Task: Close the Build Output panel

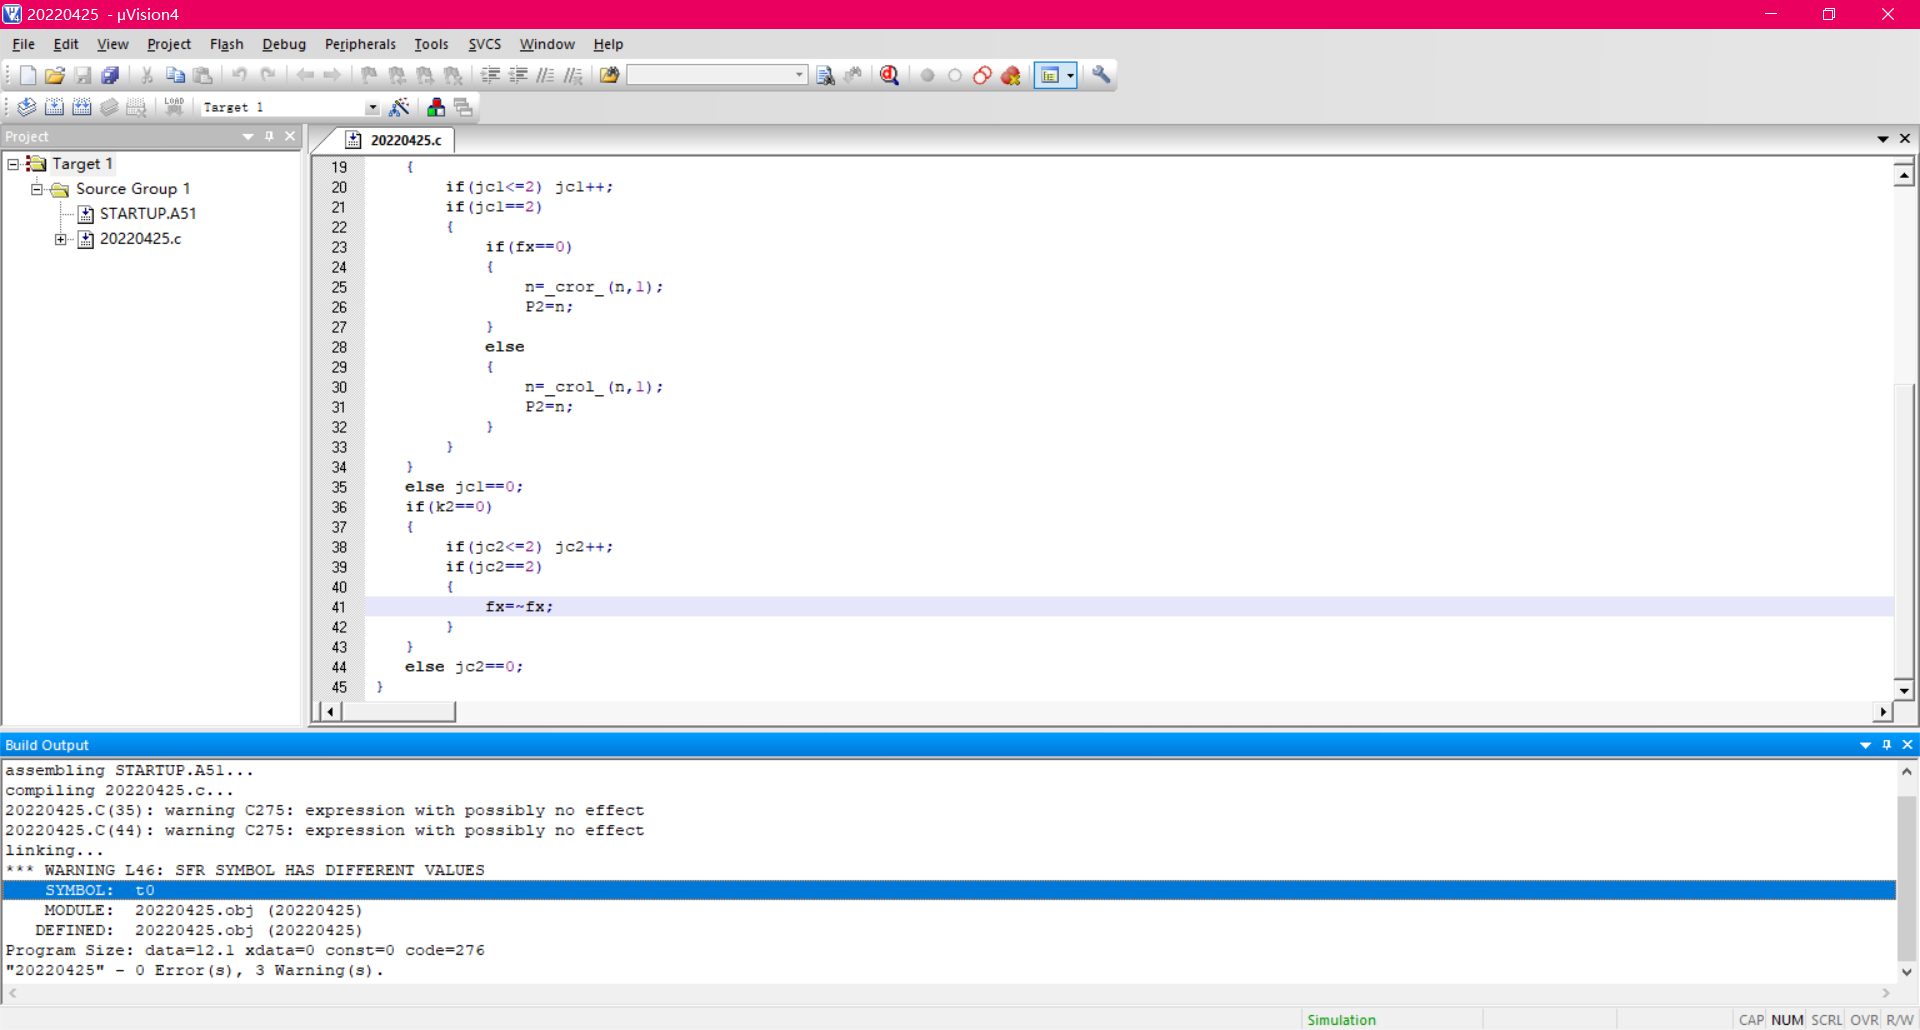Action: tap(1907, 745)
